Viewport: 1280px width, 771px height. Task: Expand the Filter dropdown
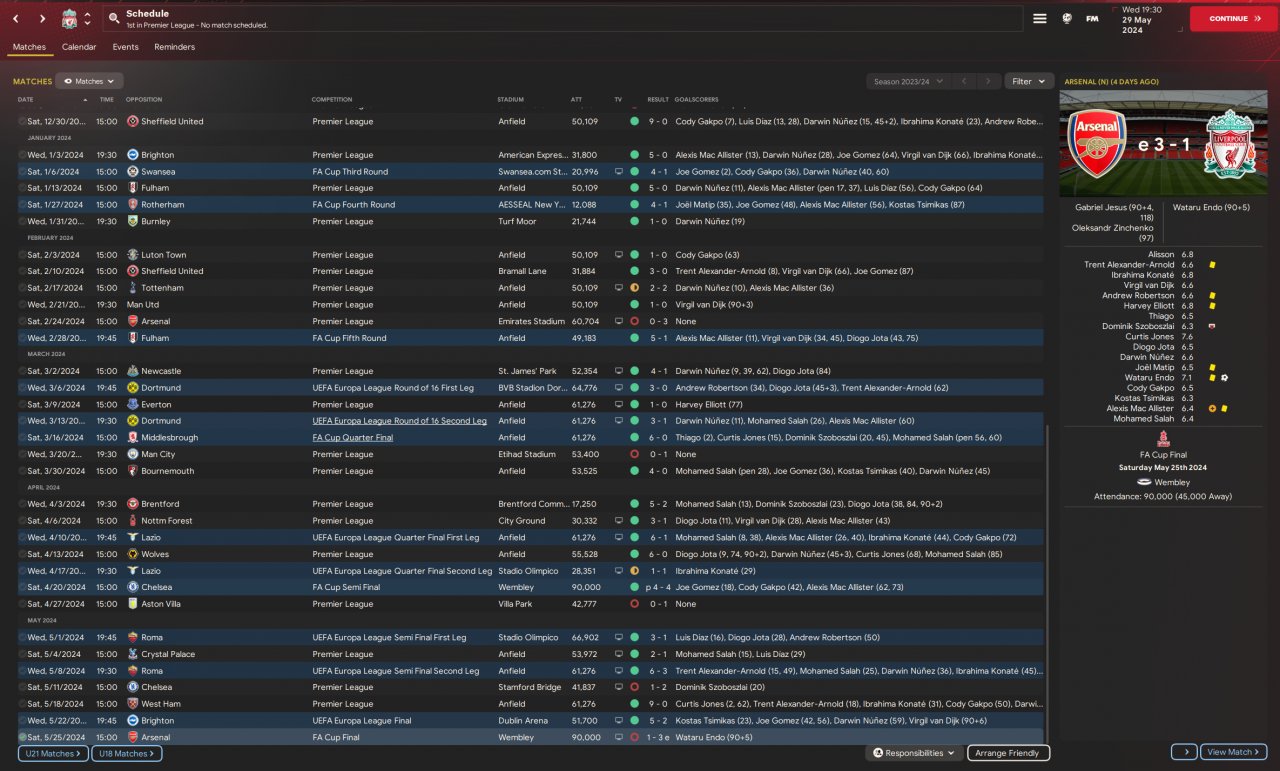coord(1028,81)
